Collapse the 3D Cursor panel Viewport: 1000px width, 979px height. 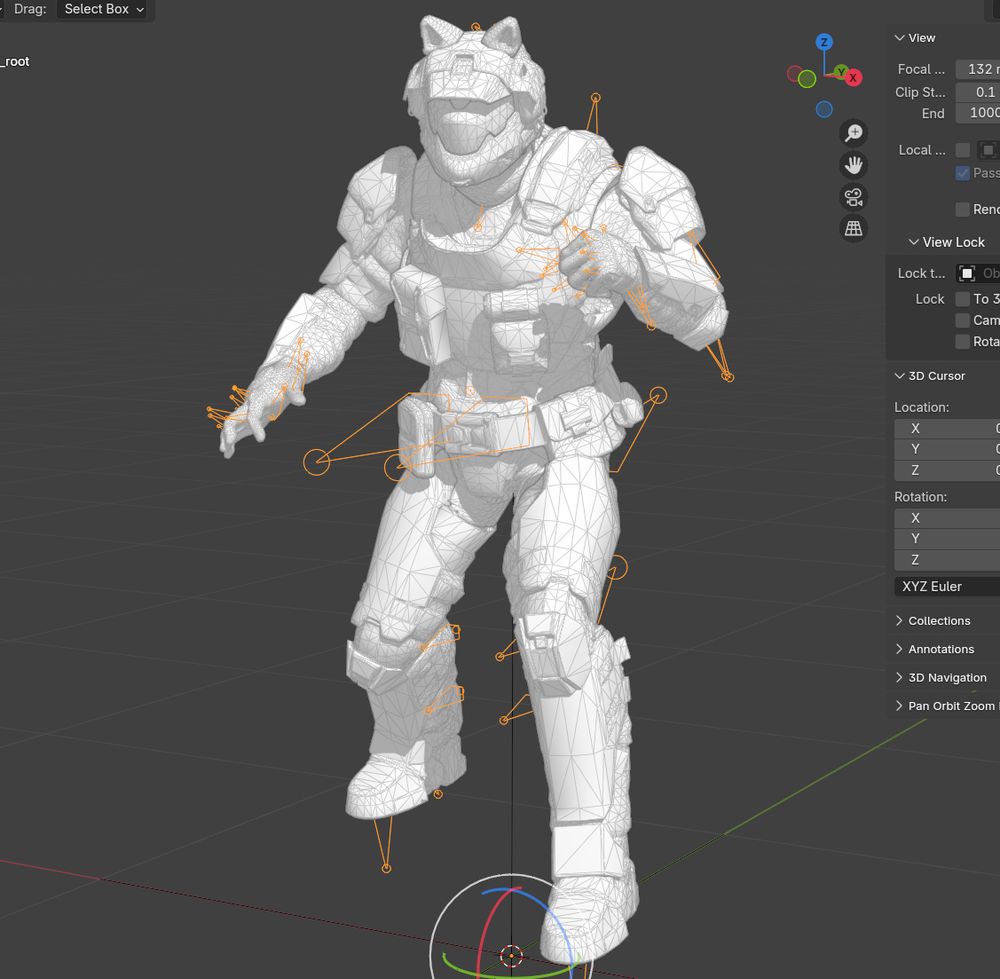click(930, 376)
